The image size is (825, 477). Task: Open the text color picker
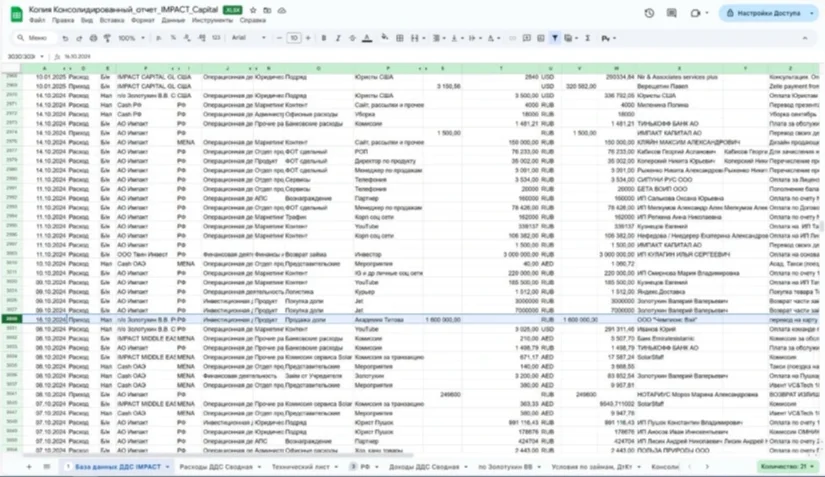tap(367, 38)
